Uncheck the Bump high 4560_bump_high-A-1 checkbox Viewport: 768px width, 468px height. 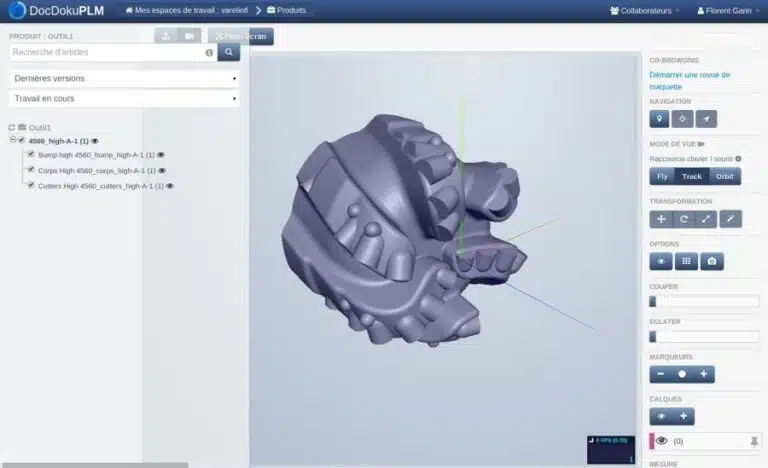31,155
